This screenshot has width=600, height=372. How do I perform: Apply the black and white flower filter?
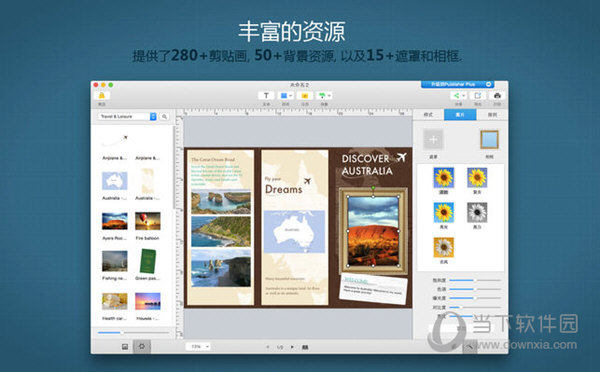(x=477, y=212)
